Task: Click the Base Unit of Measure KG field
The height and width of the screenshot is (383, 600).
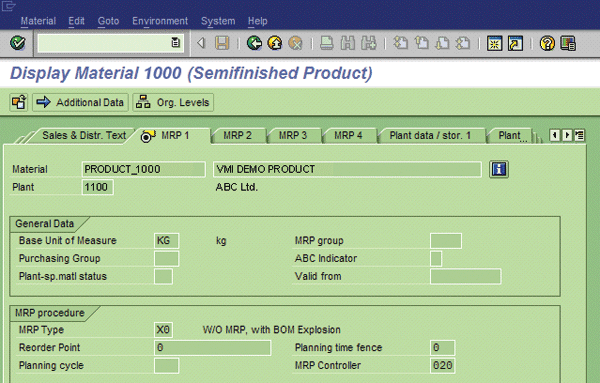Action: [x=166, y=241]
